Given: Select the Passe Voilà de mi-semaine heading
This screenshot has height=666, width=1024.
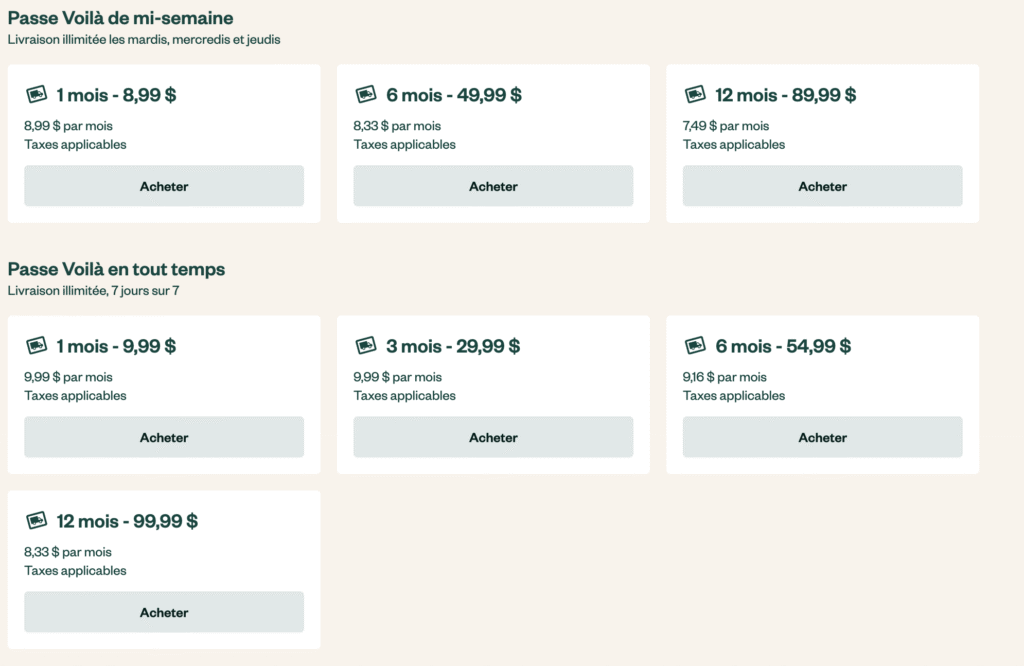Looking at the screenshot, I should pos(121,18).
